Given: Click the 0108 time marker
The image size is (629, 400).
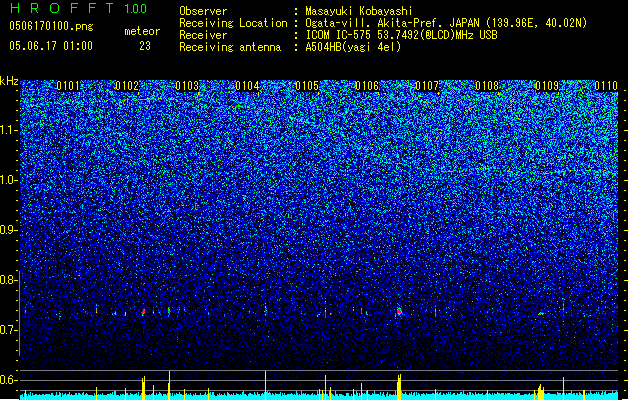Looking at the screenshot, I should tap(487, 86).
